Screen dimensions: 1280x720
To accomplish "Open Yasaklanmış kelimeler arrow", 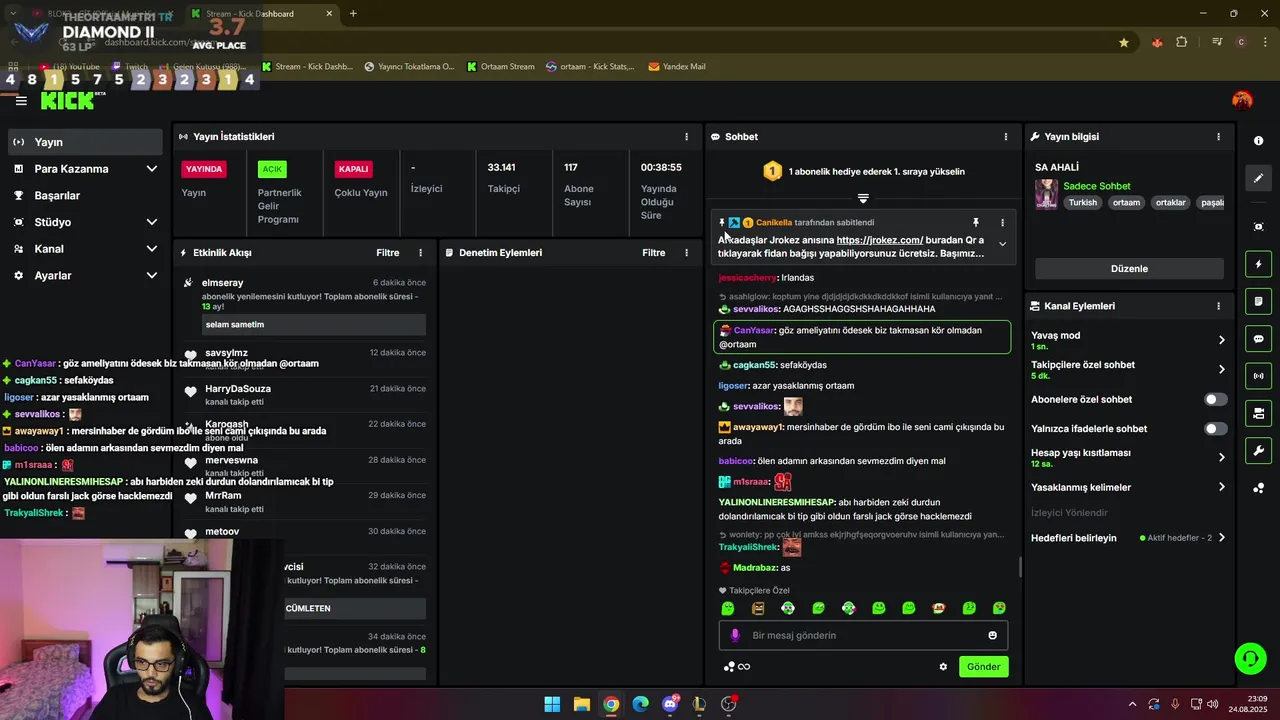I will click(x=1221, y=487).
